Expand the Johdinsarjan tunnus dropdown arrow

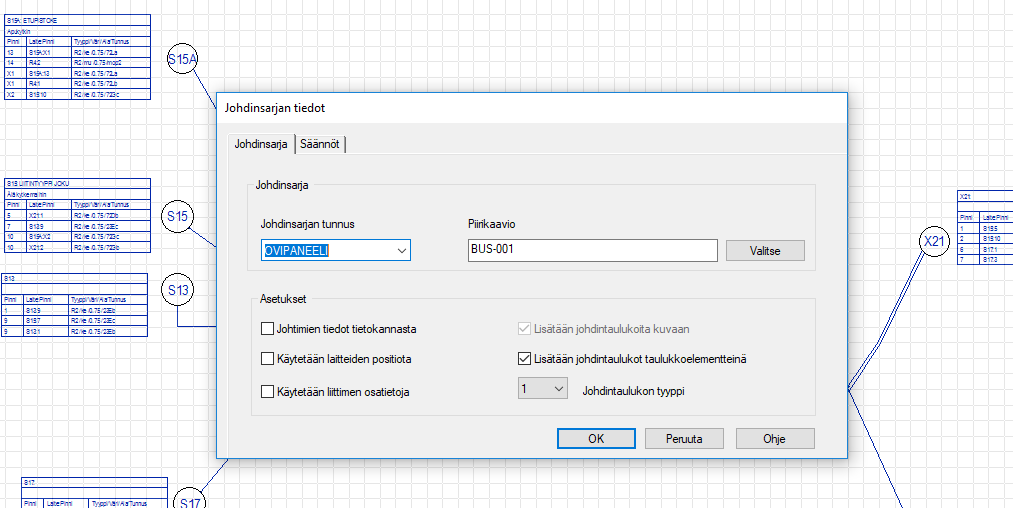tap(401, 251)
